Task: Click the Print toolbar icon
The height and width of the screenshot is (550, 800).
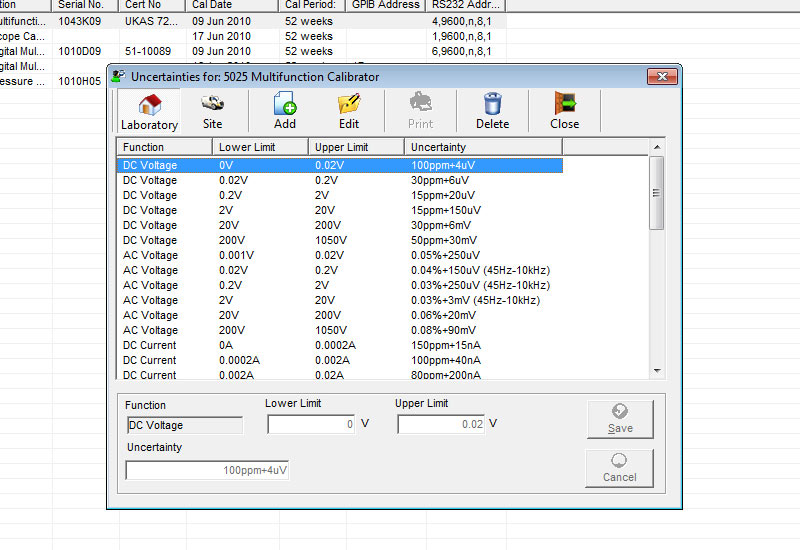Action: point(421,104)
